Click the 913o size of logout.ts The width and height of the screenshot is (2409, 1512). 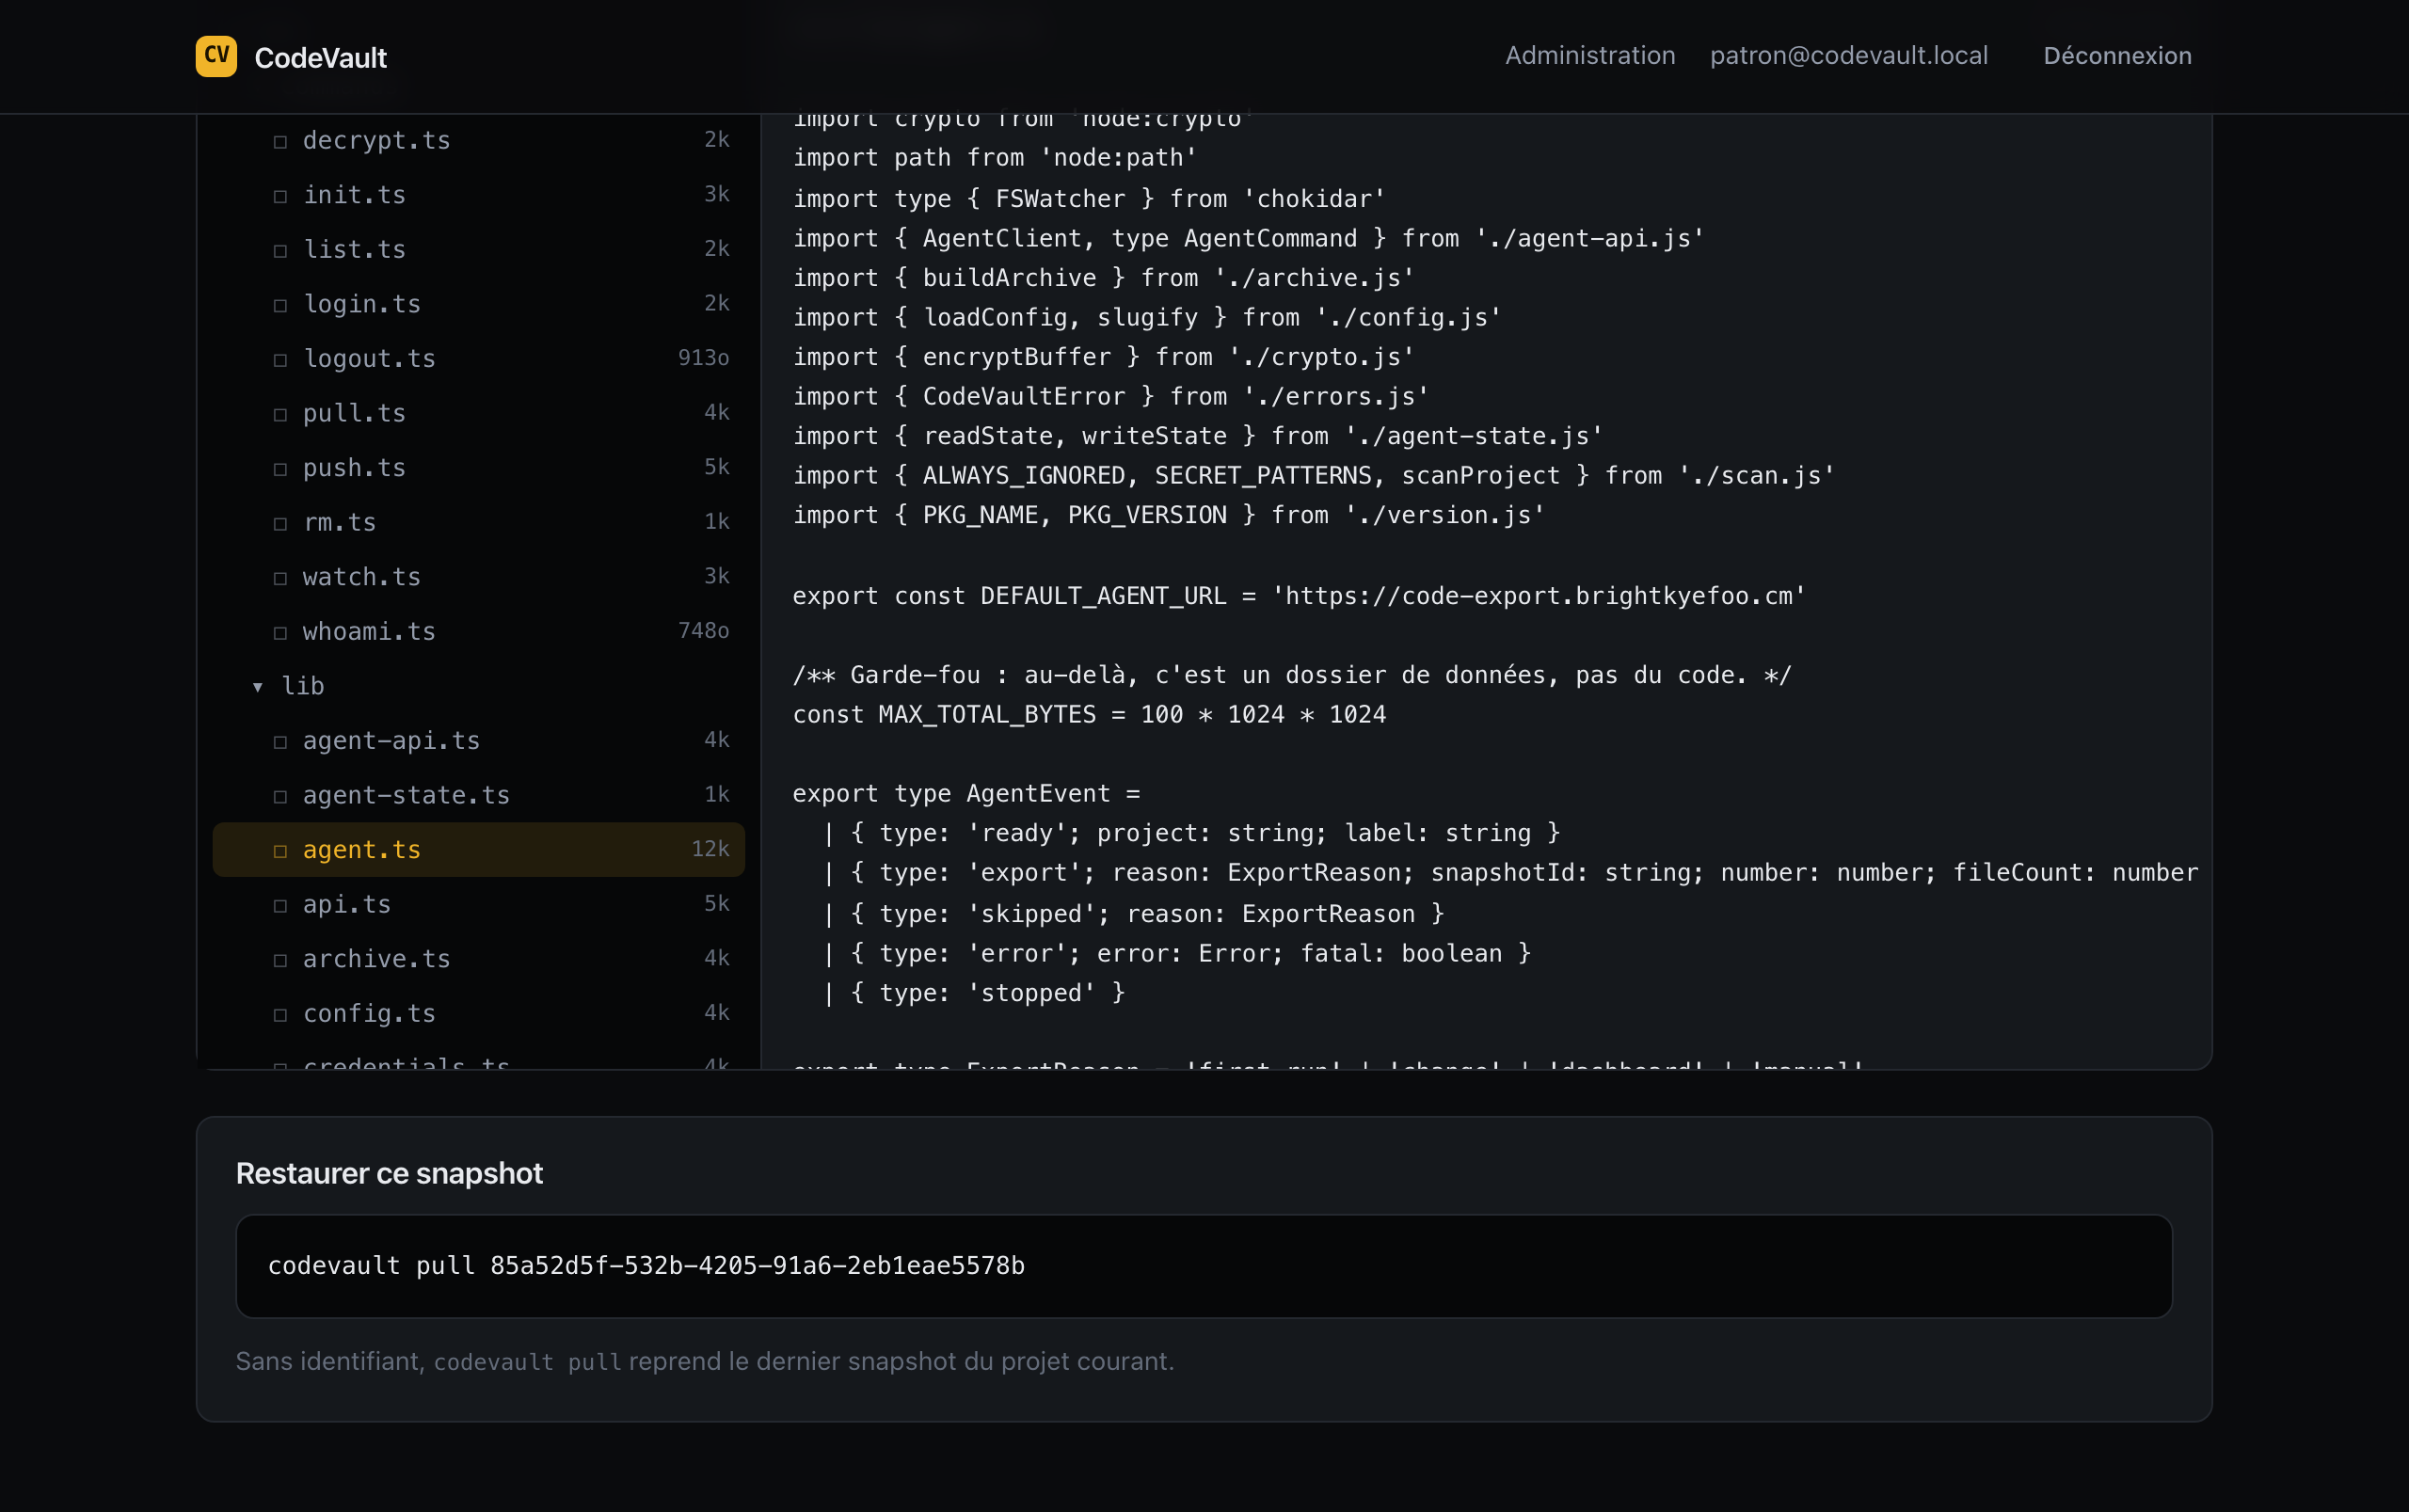pos(703,358)
